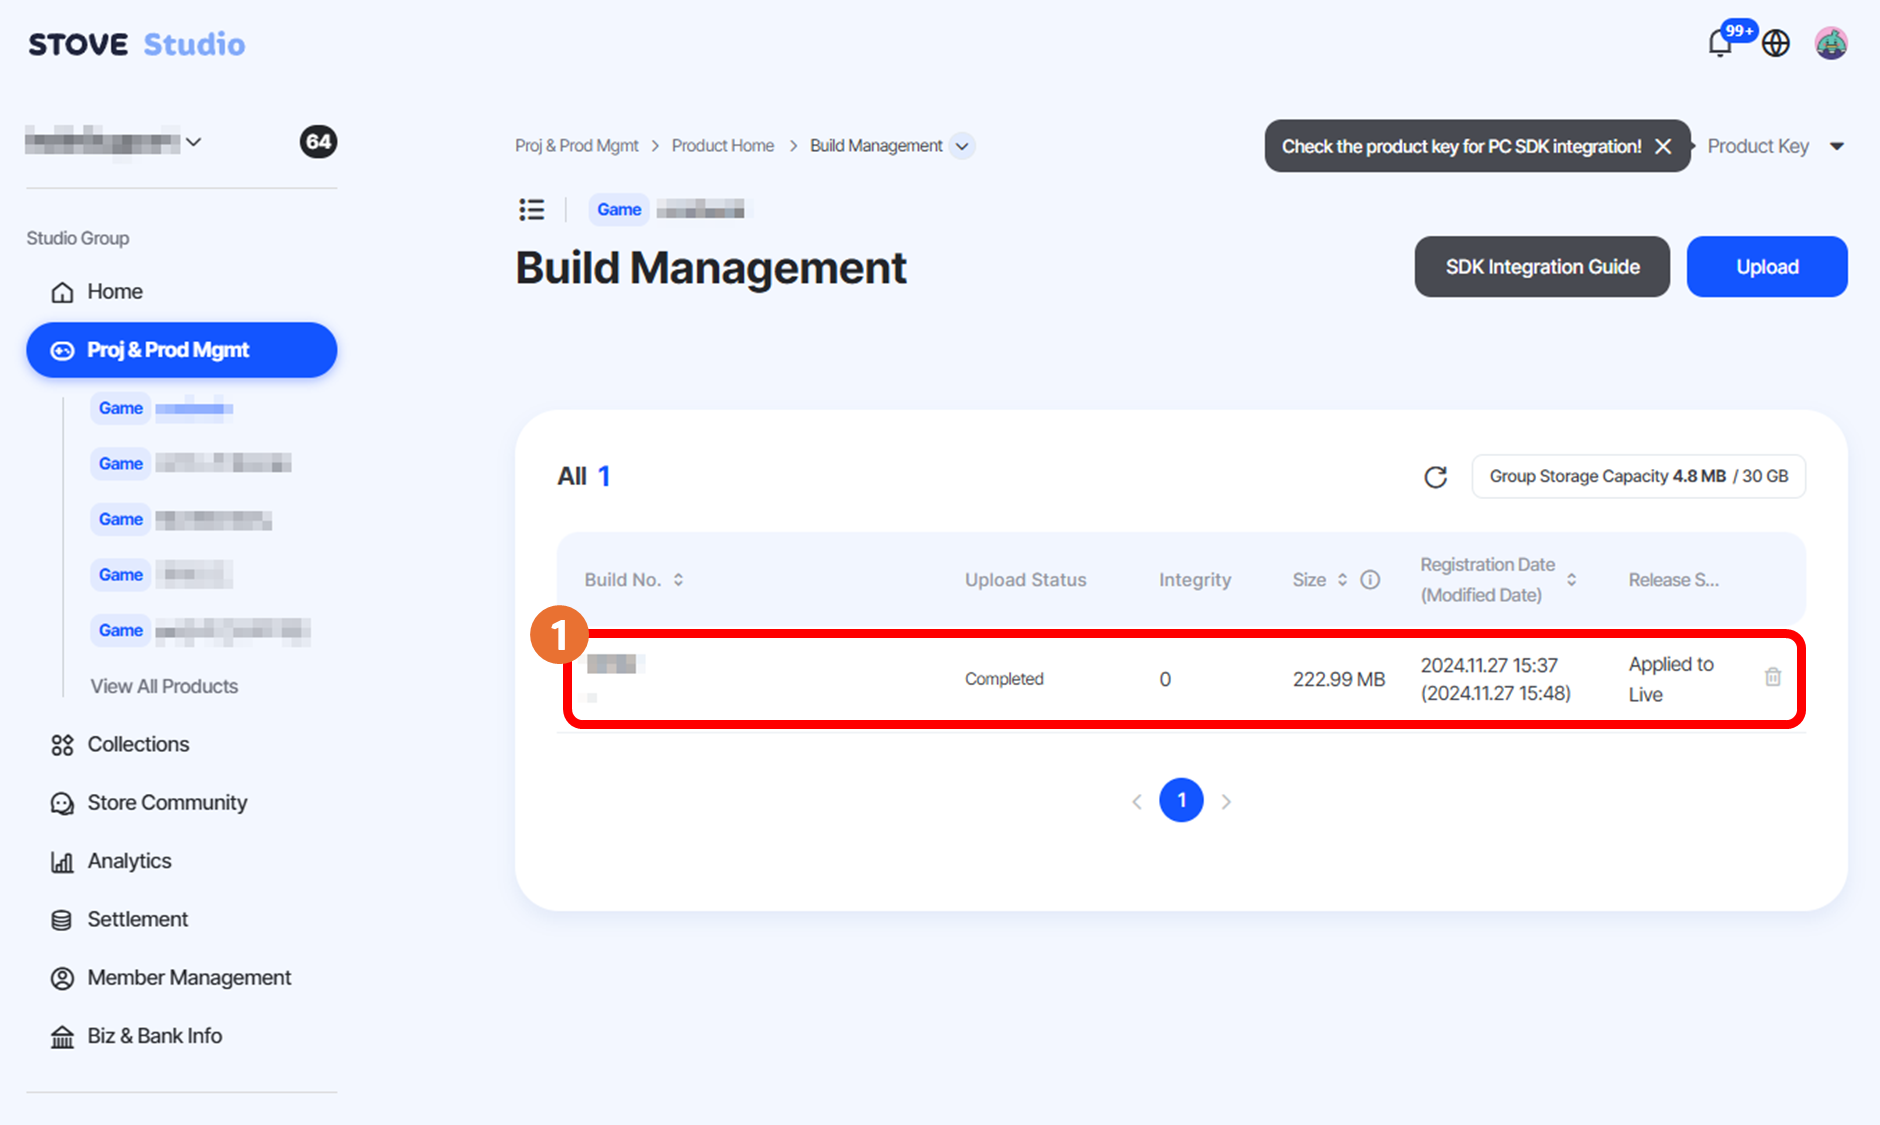This screenshot has height=1125, width=1880.
Task: Click the Upload button
Action: (1767, 267)
